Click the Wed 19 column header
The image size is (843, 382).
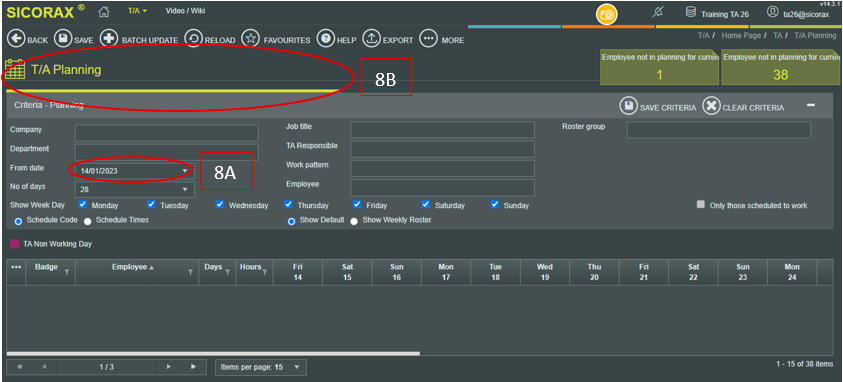click(x=545, y=272)
